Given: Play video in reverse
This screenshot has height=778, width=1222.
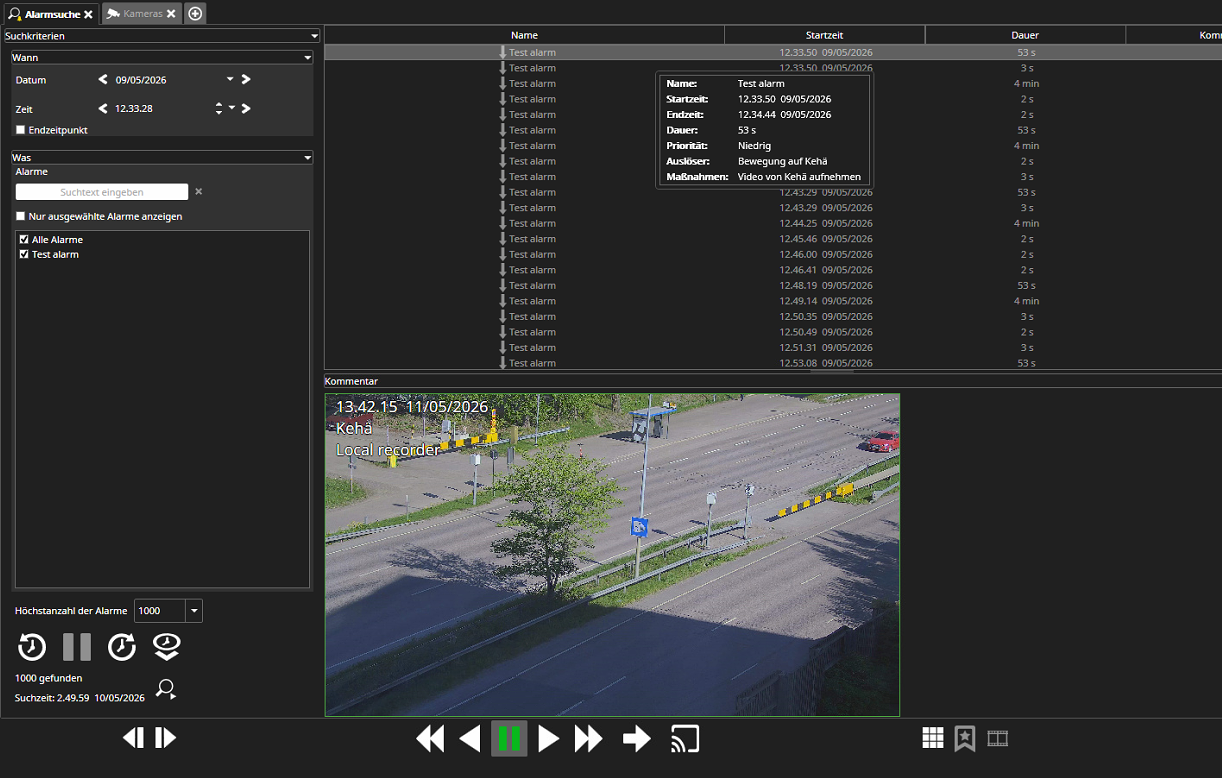Looking at the screenshot, I should coord(470,739).
